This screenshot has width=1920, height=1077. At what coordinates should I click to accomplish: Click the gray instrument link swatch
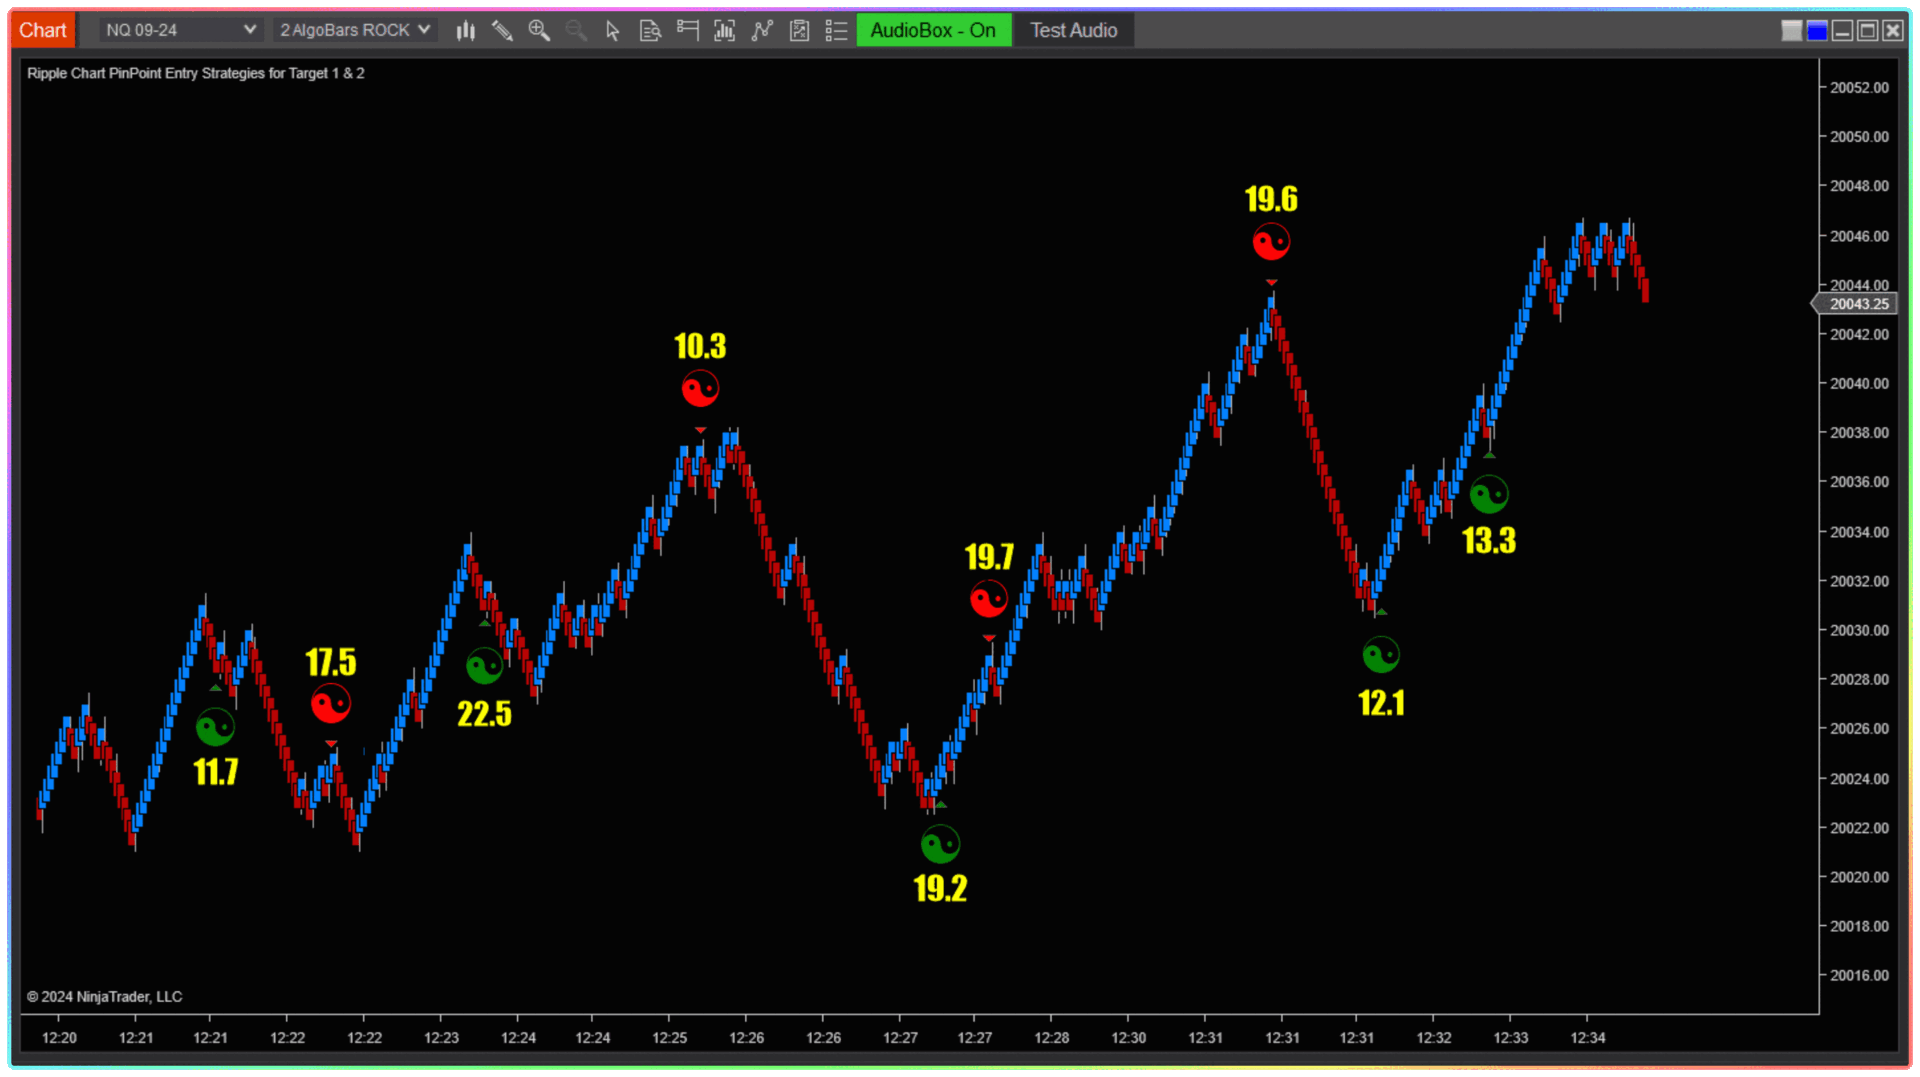1792,31
